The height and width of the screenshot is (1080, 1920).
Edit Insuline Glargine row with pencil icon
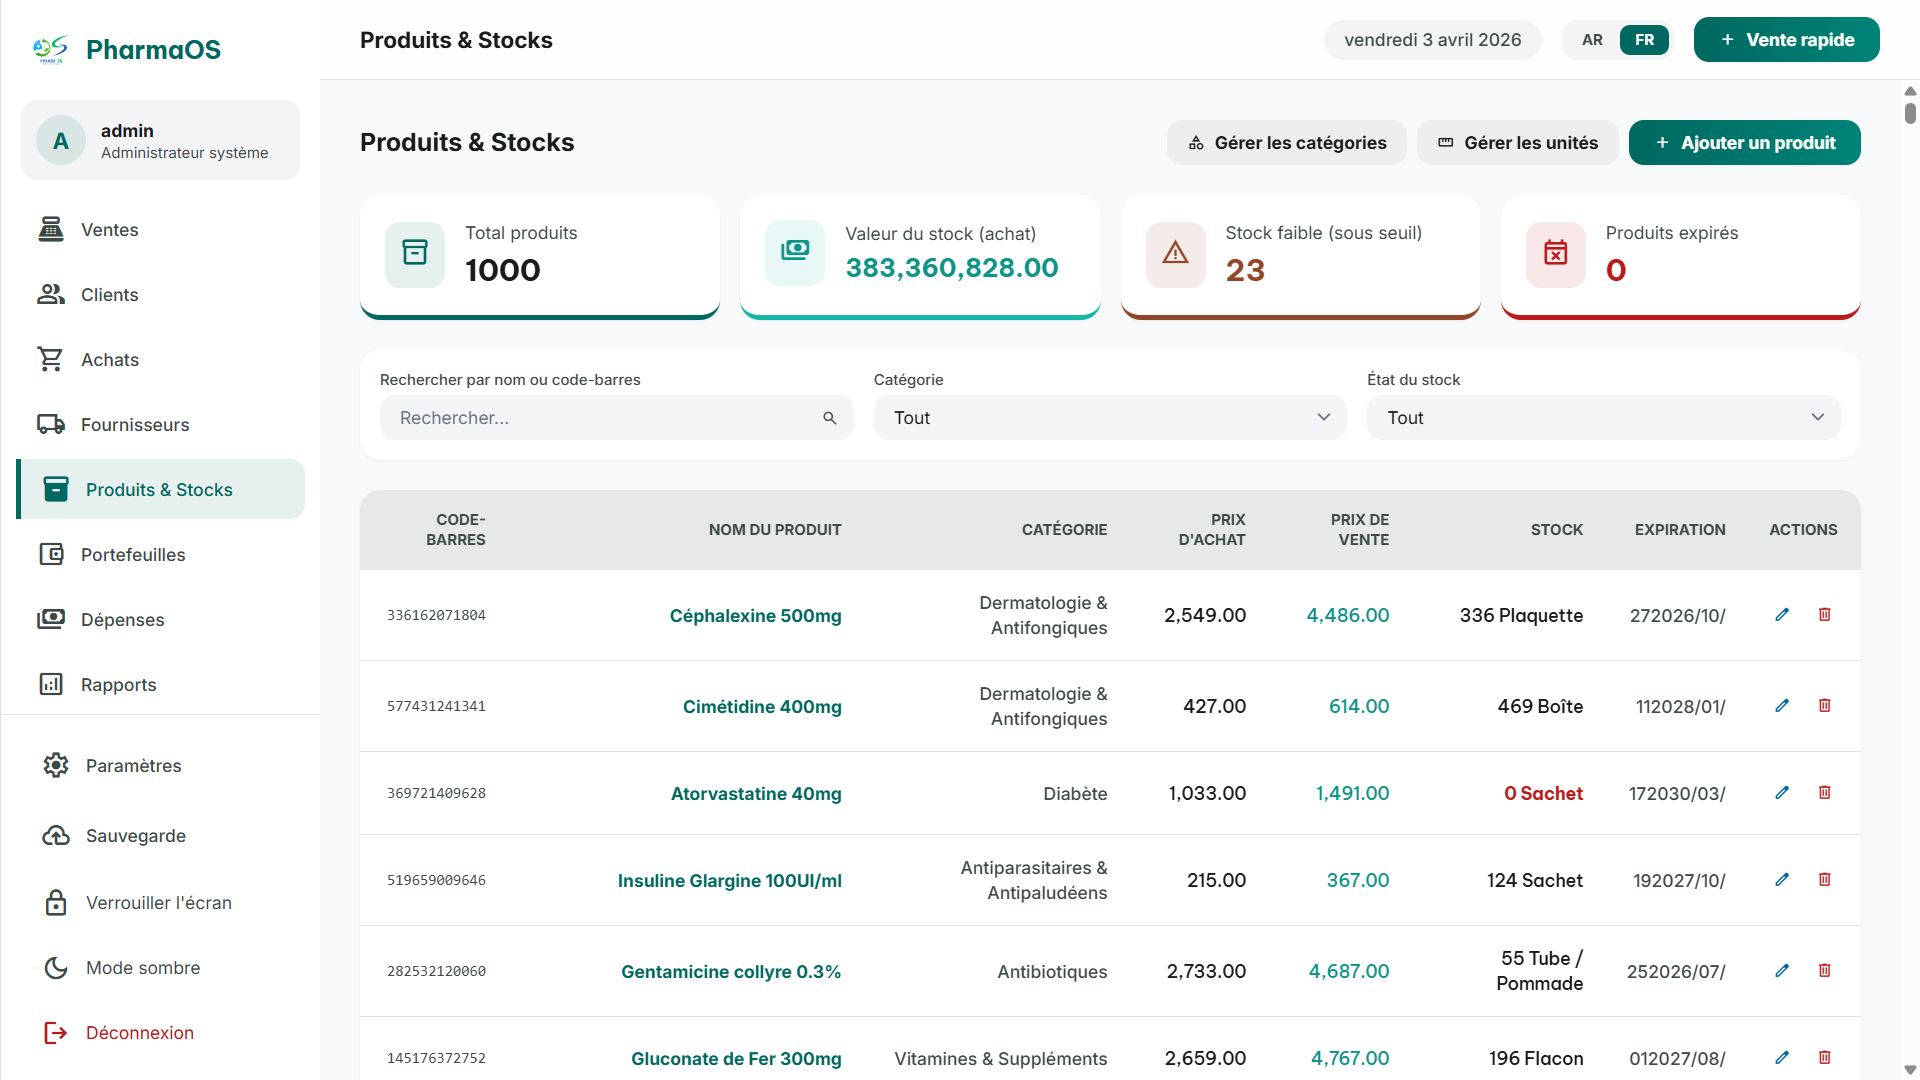[1782, 880]
